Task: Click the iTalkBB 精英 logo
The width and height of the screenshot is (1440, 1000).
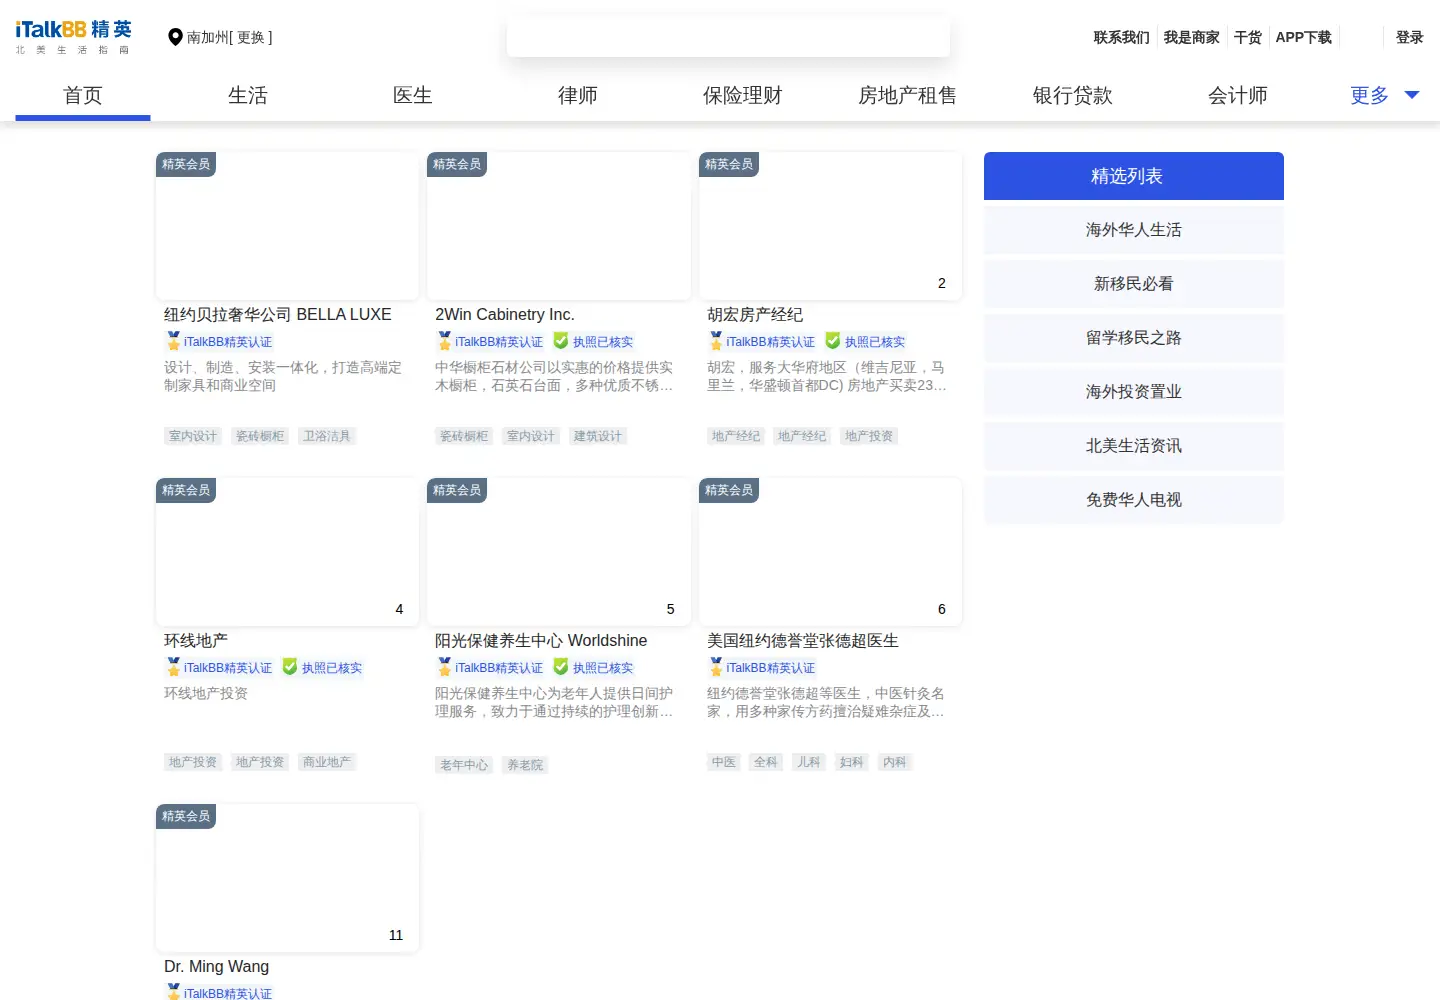Action: [74, 37]
